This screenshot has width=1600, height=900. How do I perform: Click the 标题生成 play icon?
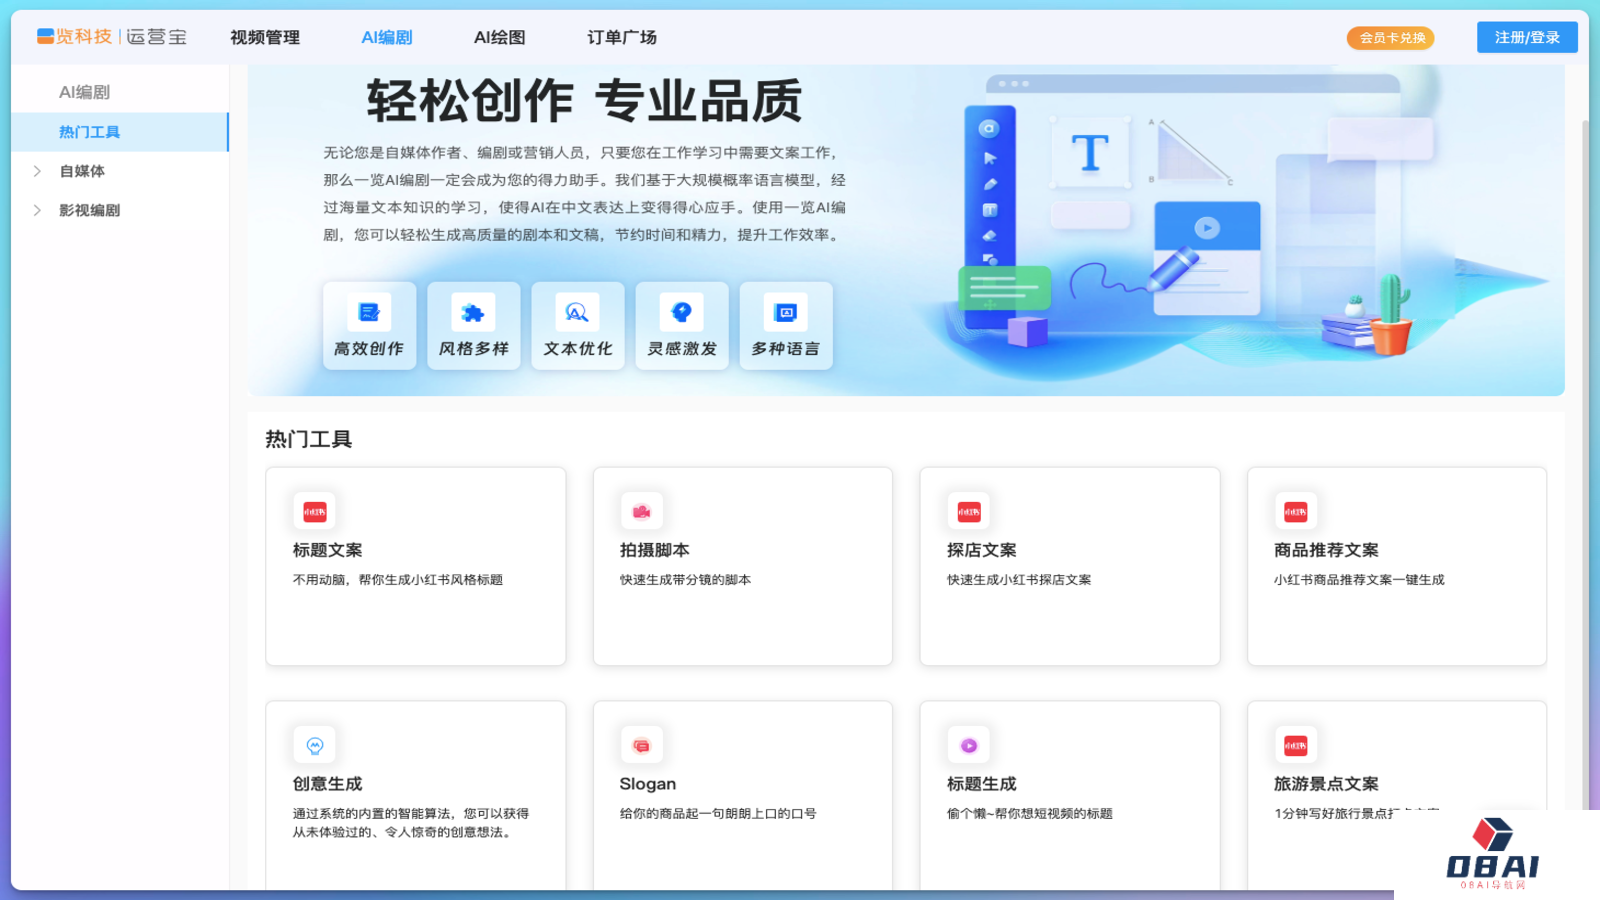pyautogui.click(x=968, y=744)
